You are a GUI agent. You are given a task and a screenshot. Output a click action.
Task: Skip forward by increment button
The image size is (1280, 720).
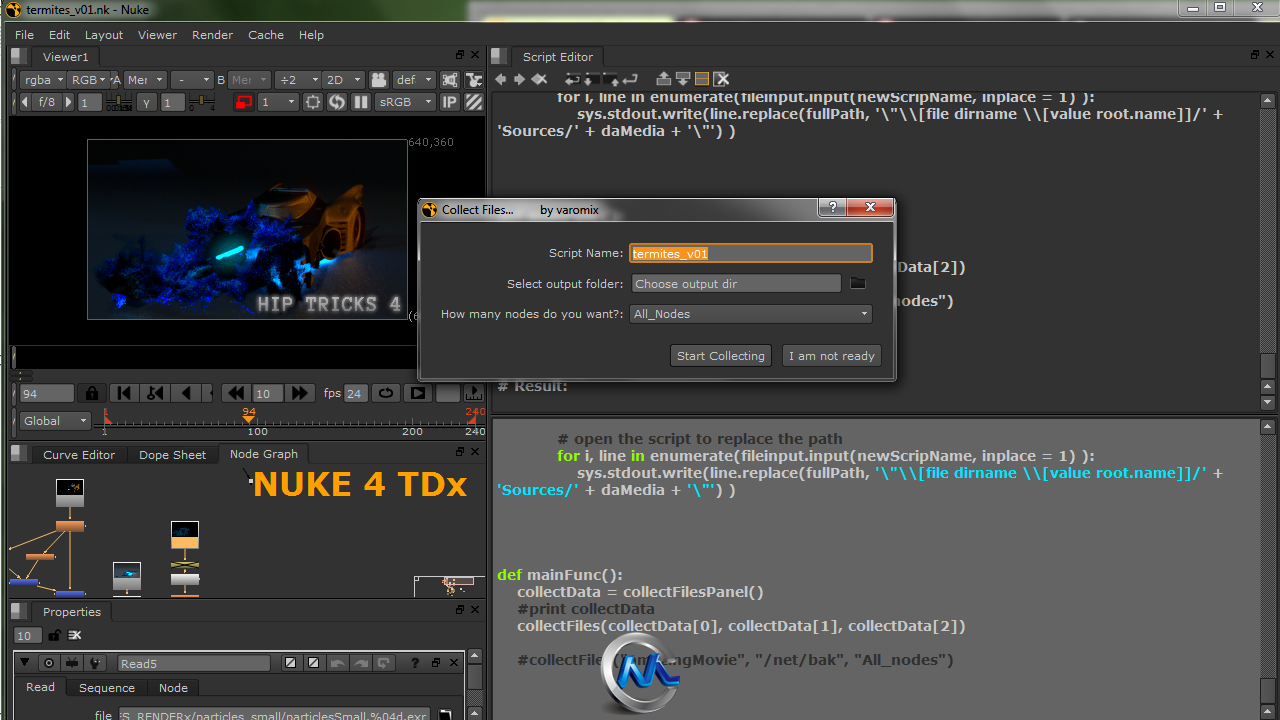point(299,393)
